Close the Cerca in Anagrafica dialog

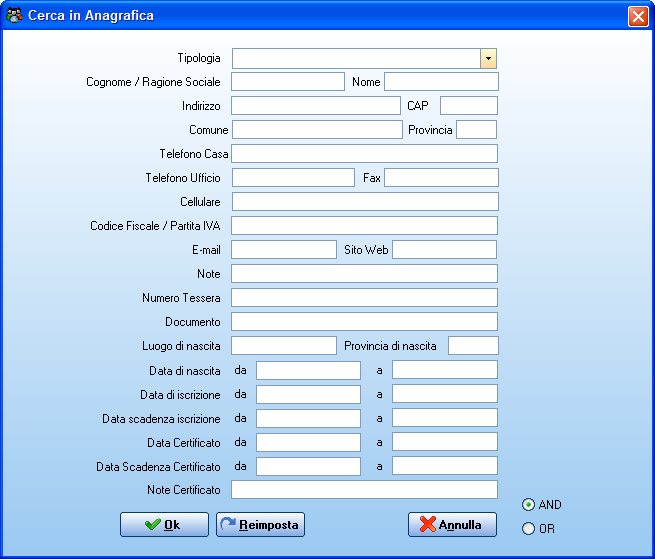coord(638,16)
